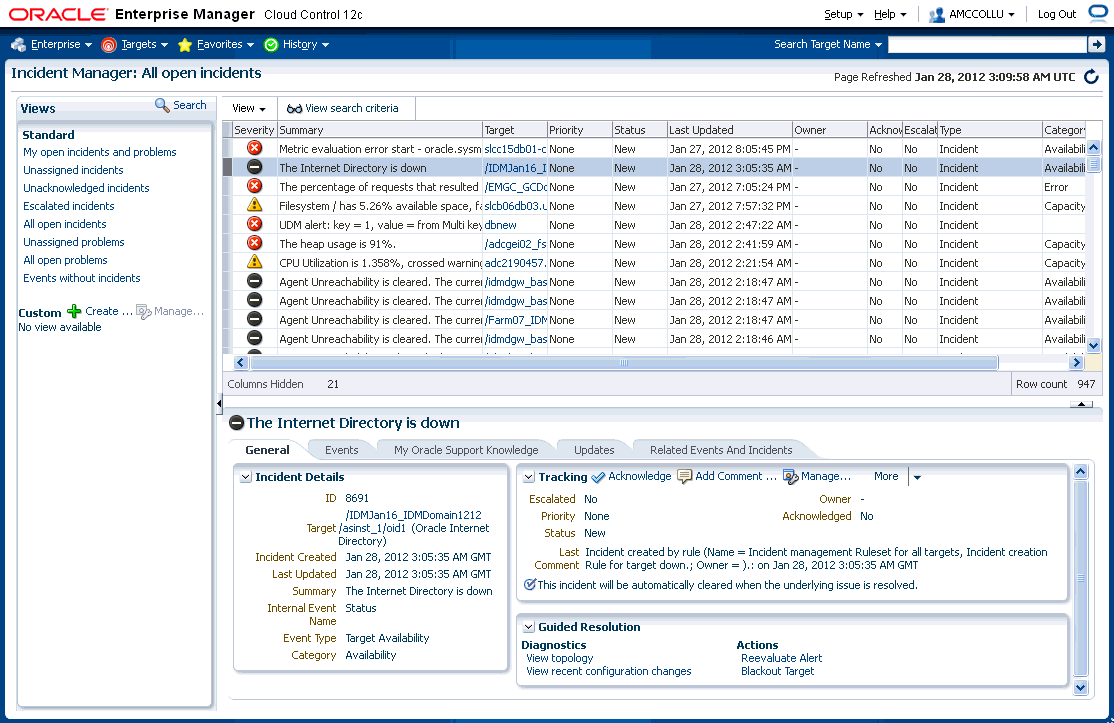
Task: Click View topology diagnostics link
Action: [560, 658]
